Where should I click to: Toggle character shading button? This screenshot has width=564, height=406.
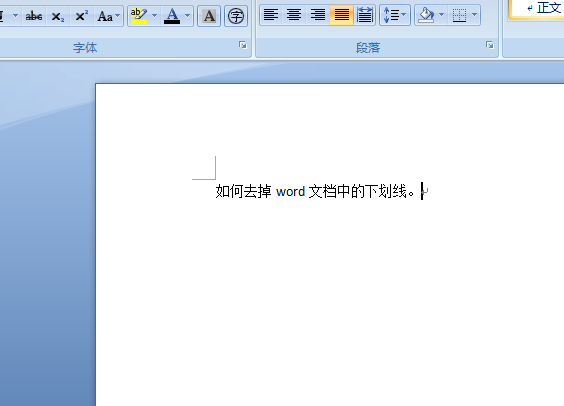coord(209,16)
